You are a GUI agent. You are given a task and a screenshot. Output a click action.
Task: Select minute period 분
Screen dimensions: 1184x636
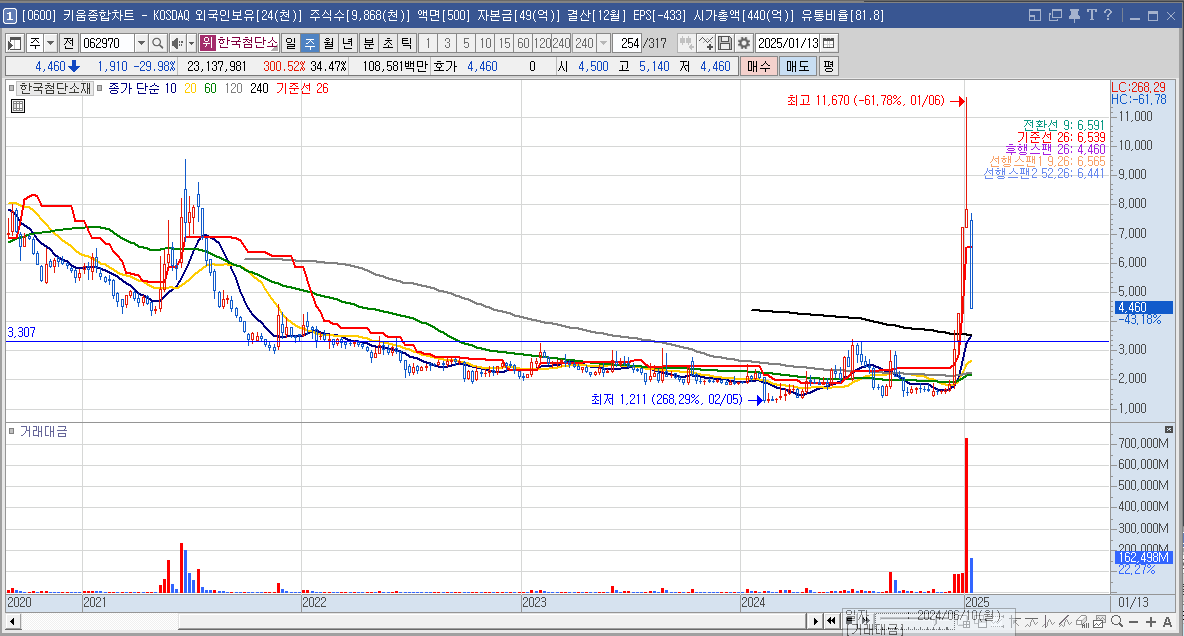tap(368, 44)
